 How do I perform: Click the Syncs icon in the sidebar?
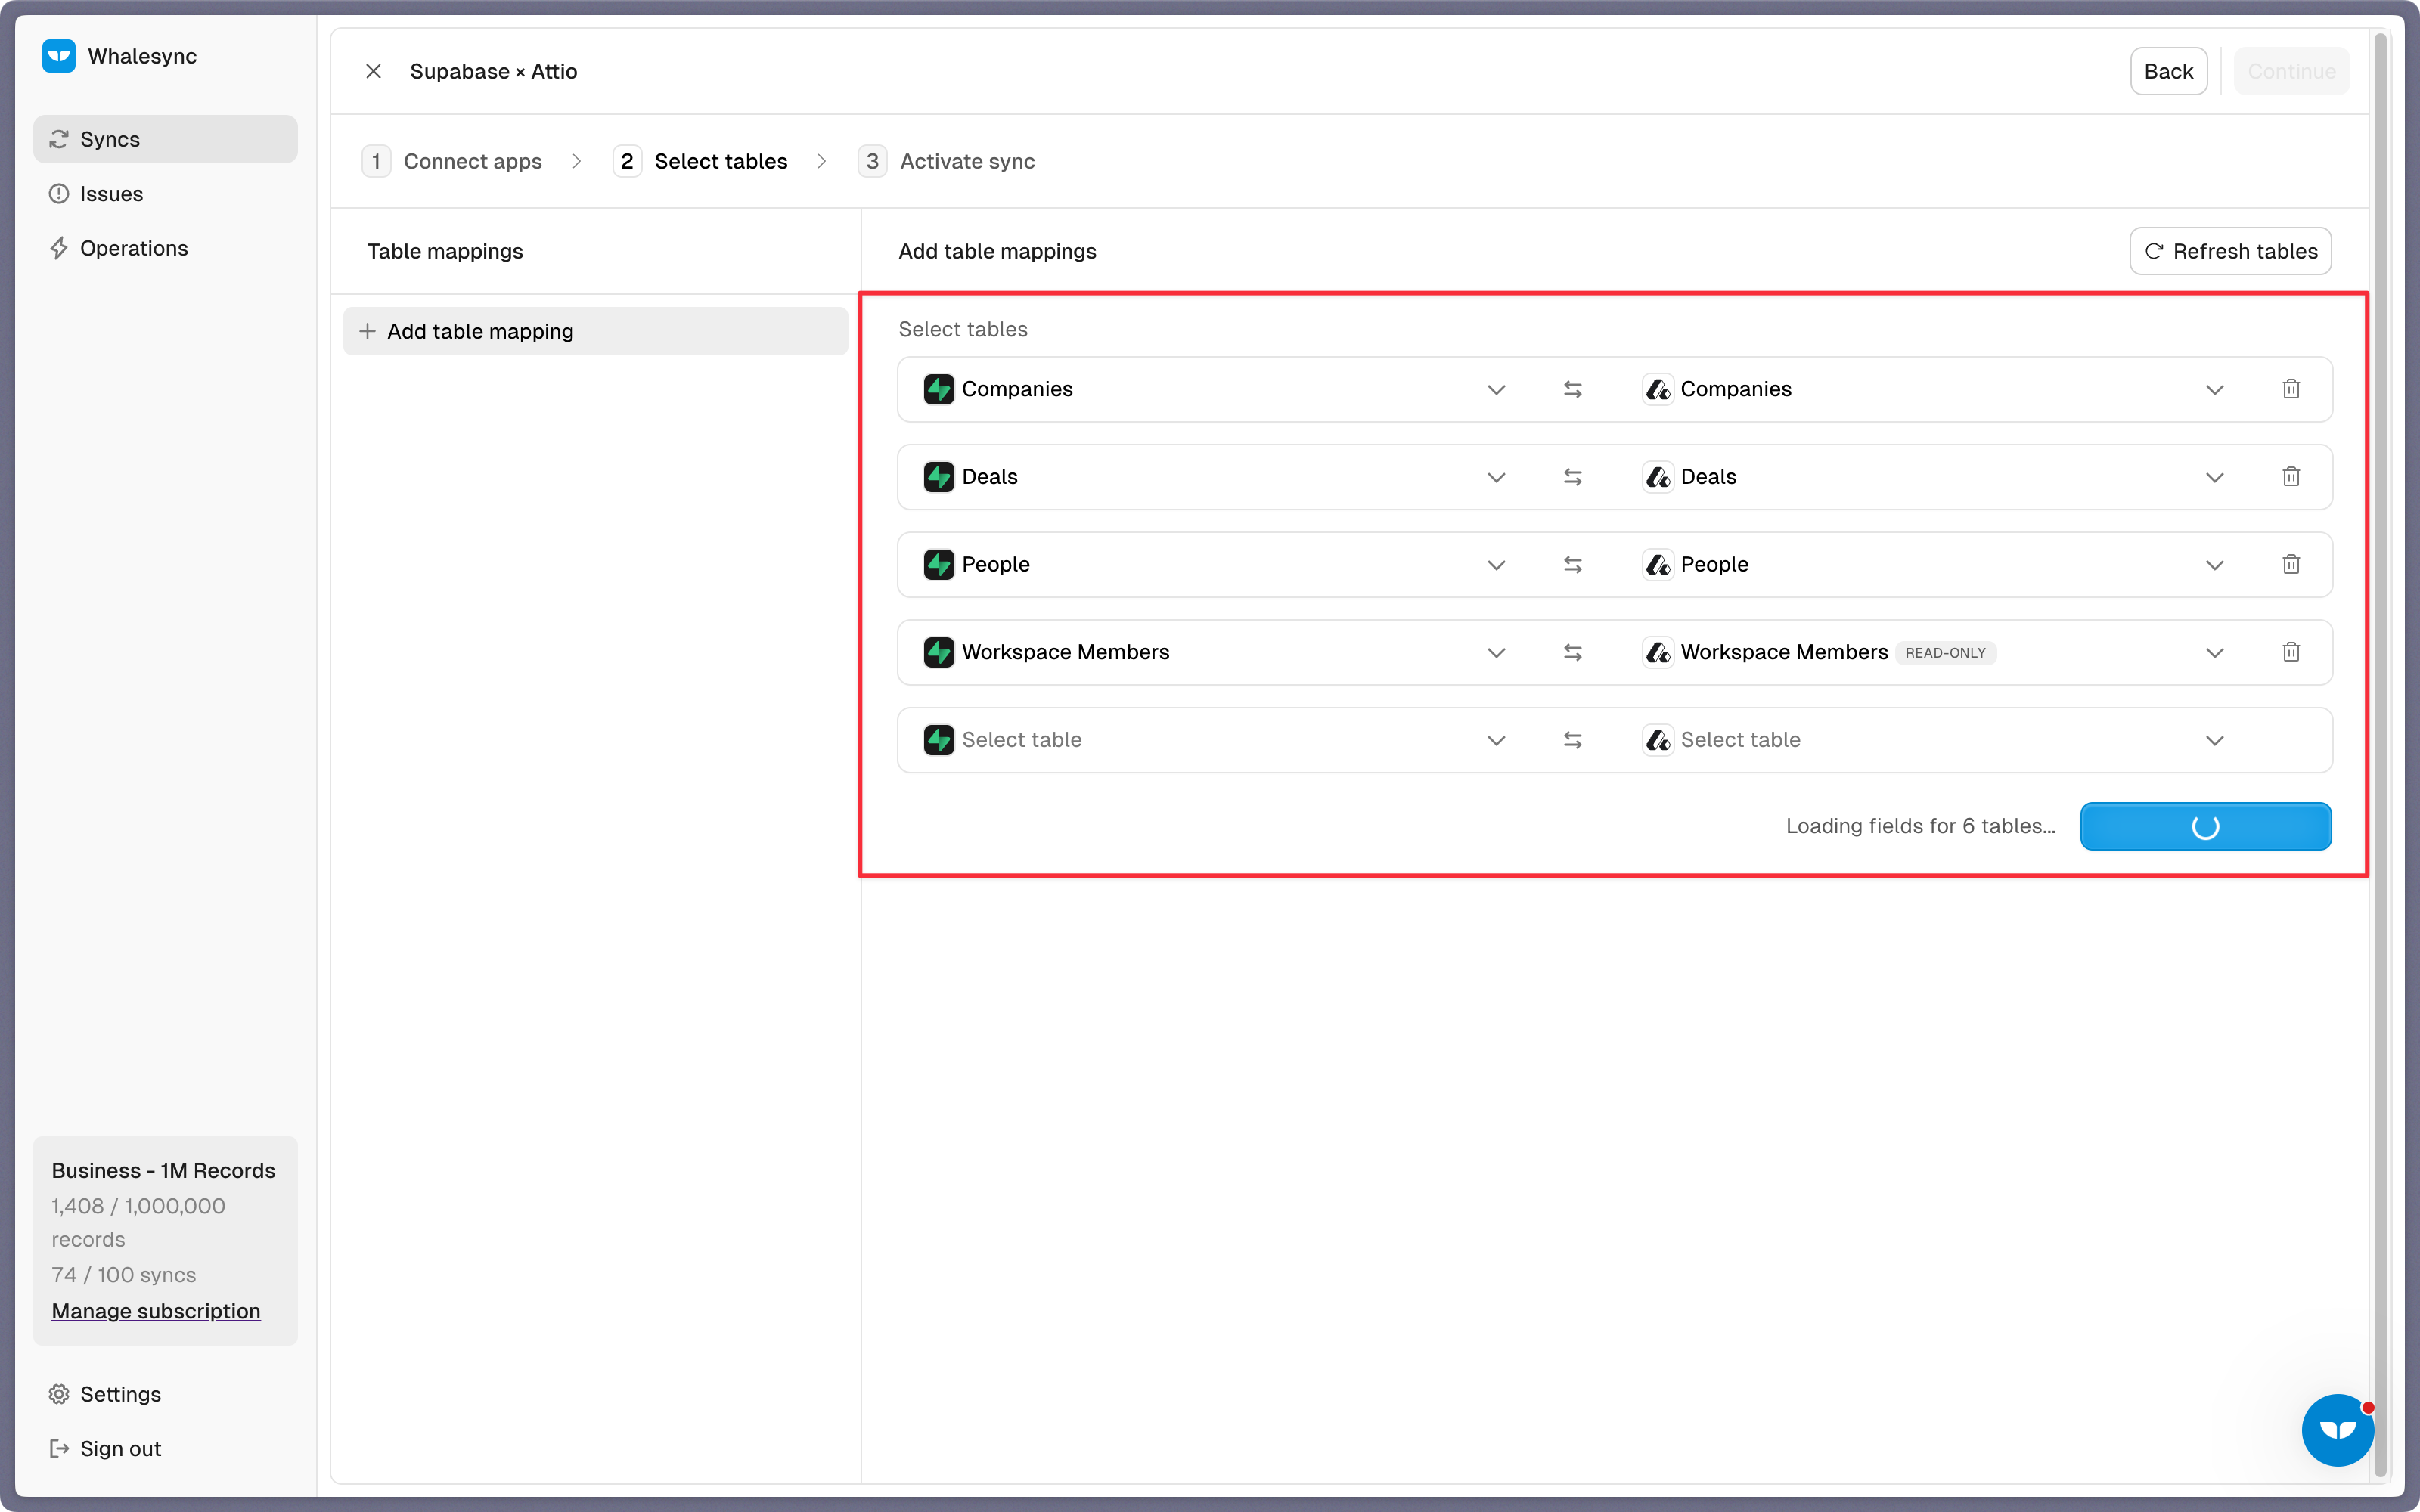pos(59,139)
